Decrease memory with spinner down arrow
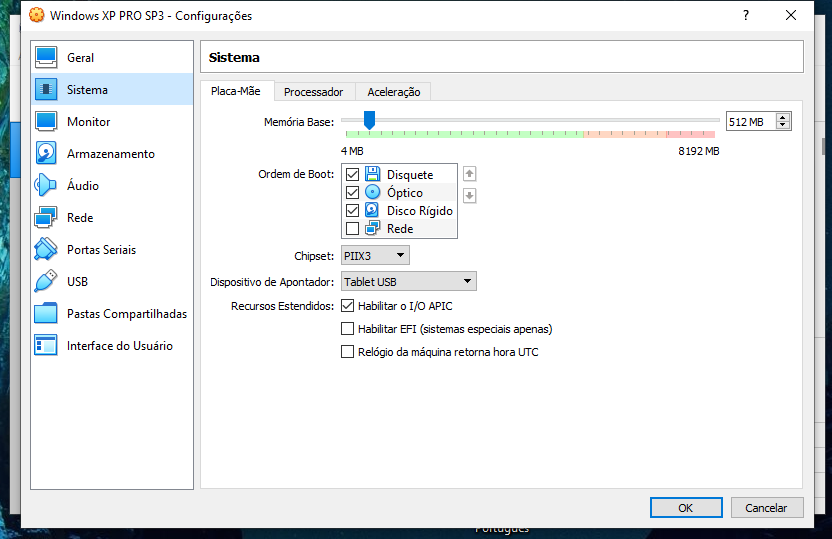The height and width of the screenshot is (539, 832). 783,126
